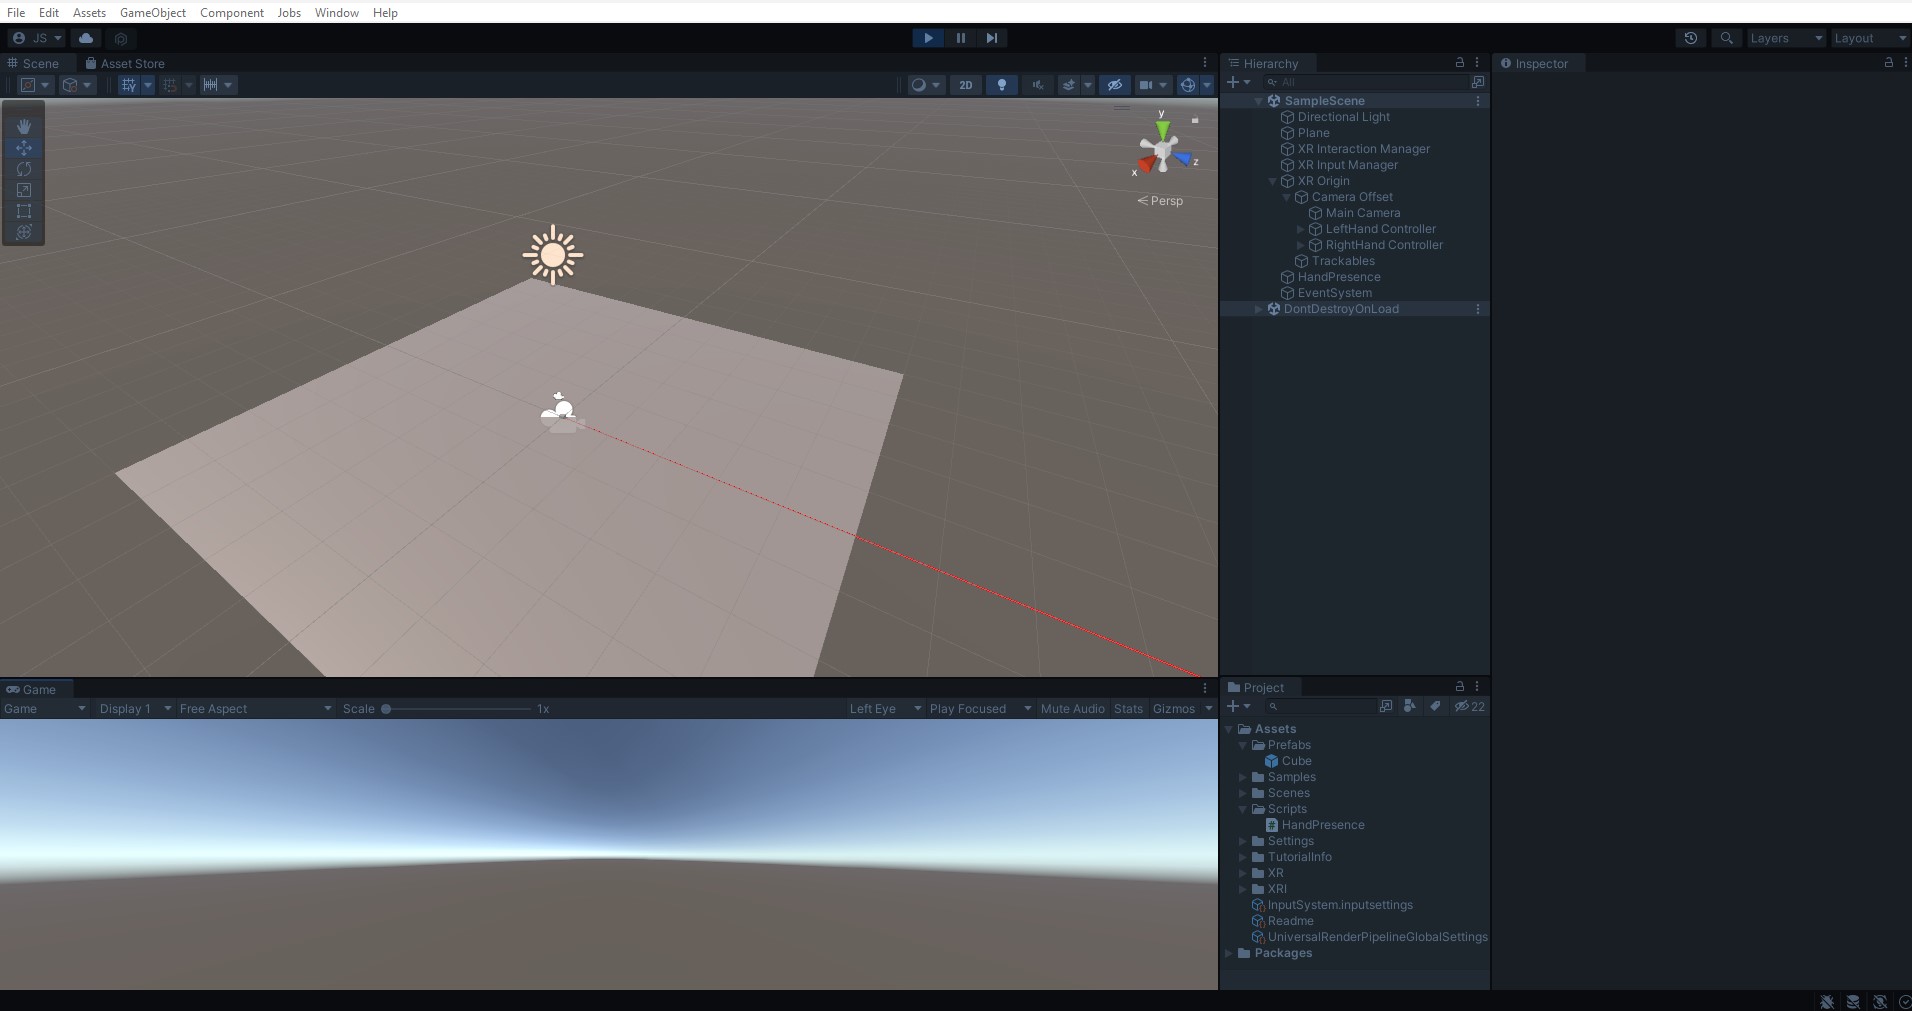The image size is (1912, 1011).
Task: Toggle scene lighting
Action: [1002, 85]
